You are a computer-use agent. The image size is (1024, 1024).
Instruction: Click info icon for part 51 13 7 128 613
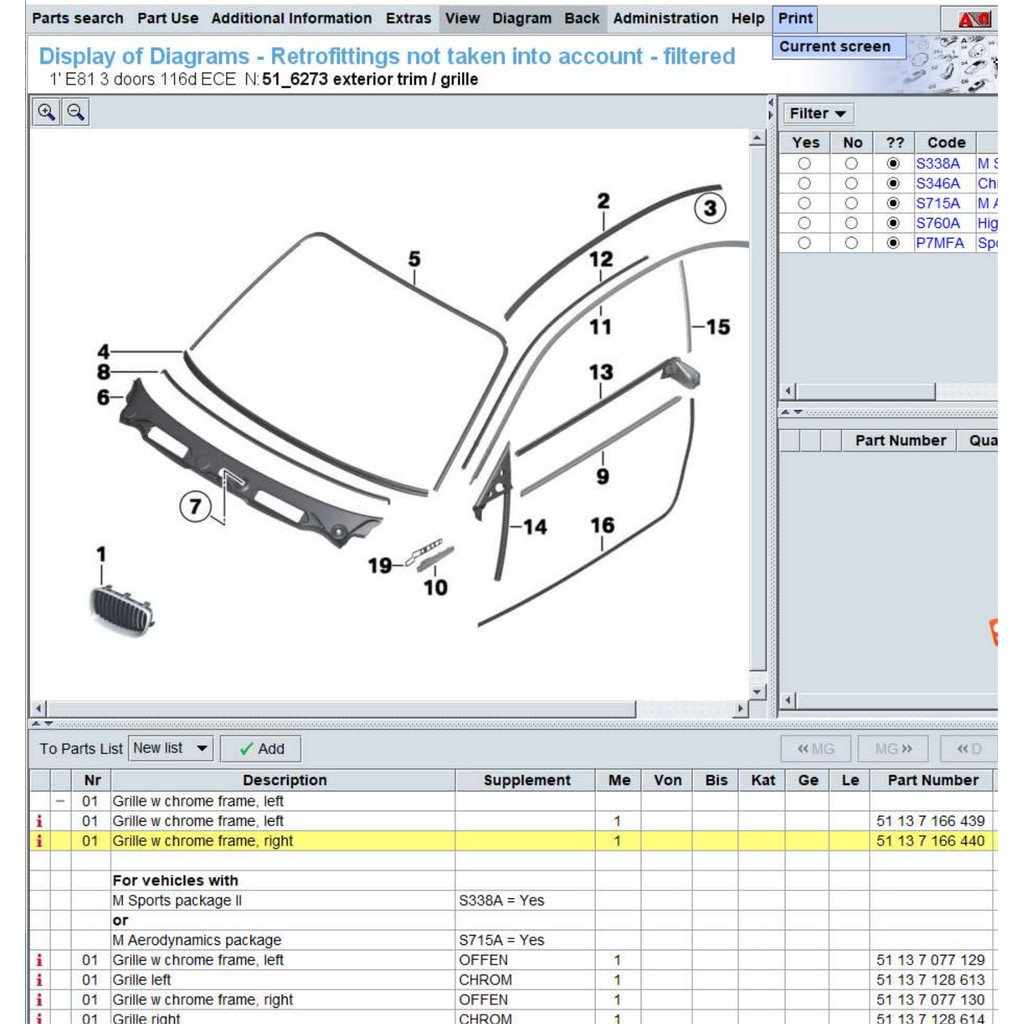pos(40,980)
